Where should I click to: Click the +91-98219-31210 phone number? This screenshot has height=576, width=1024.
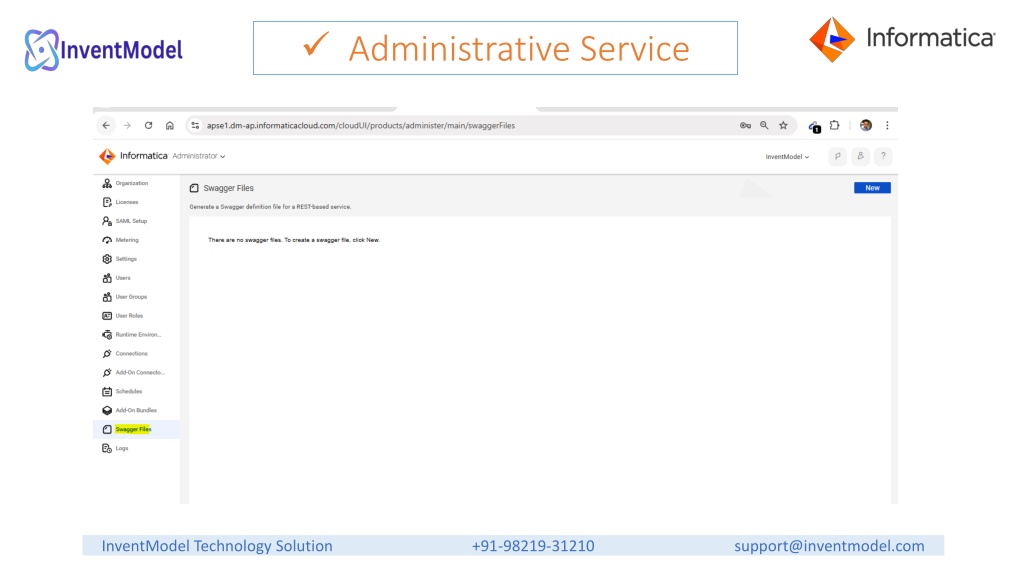pyautogui.click(x=533, y=546)
